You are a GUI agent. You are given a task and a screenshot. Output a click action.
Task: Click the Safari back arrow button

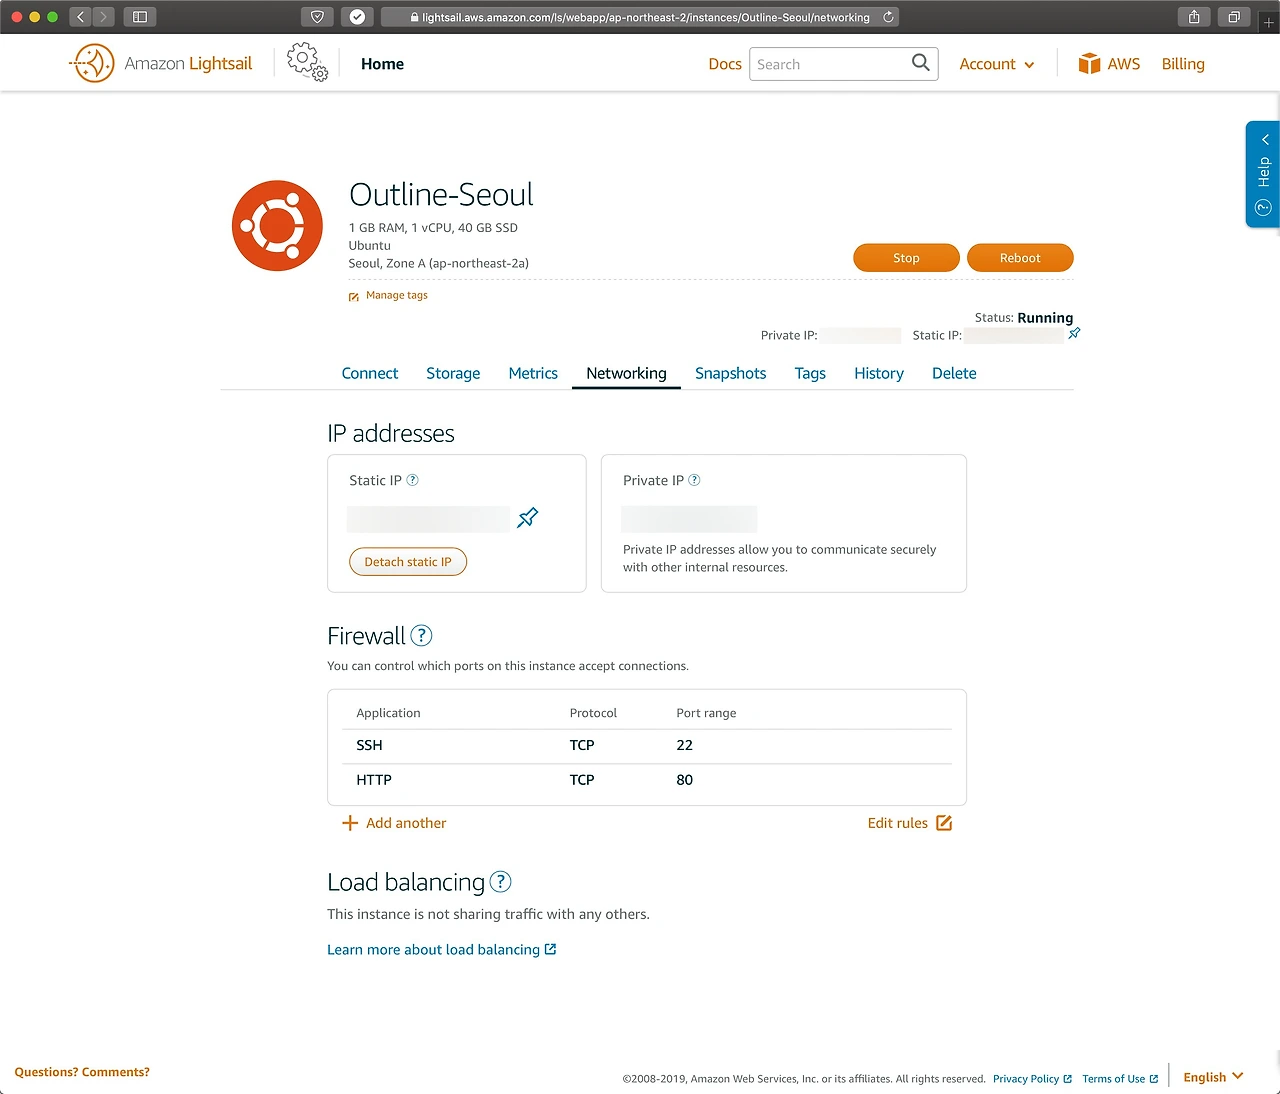pos(81,17)
